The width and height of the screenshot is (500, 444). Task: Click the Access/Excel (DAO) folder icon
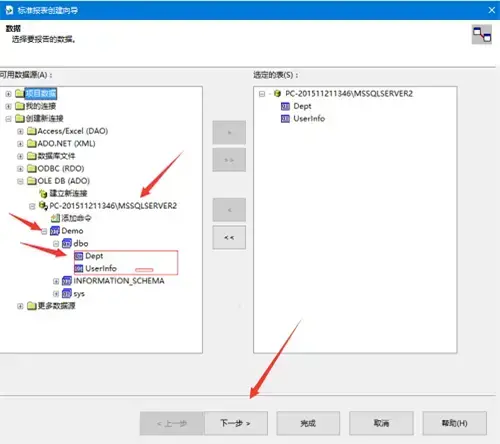[32, 131]
